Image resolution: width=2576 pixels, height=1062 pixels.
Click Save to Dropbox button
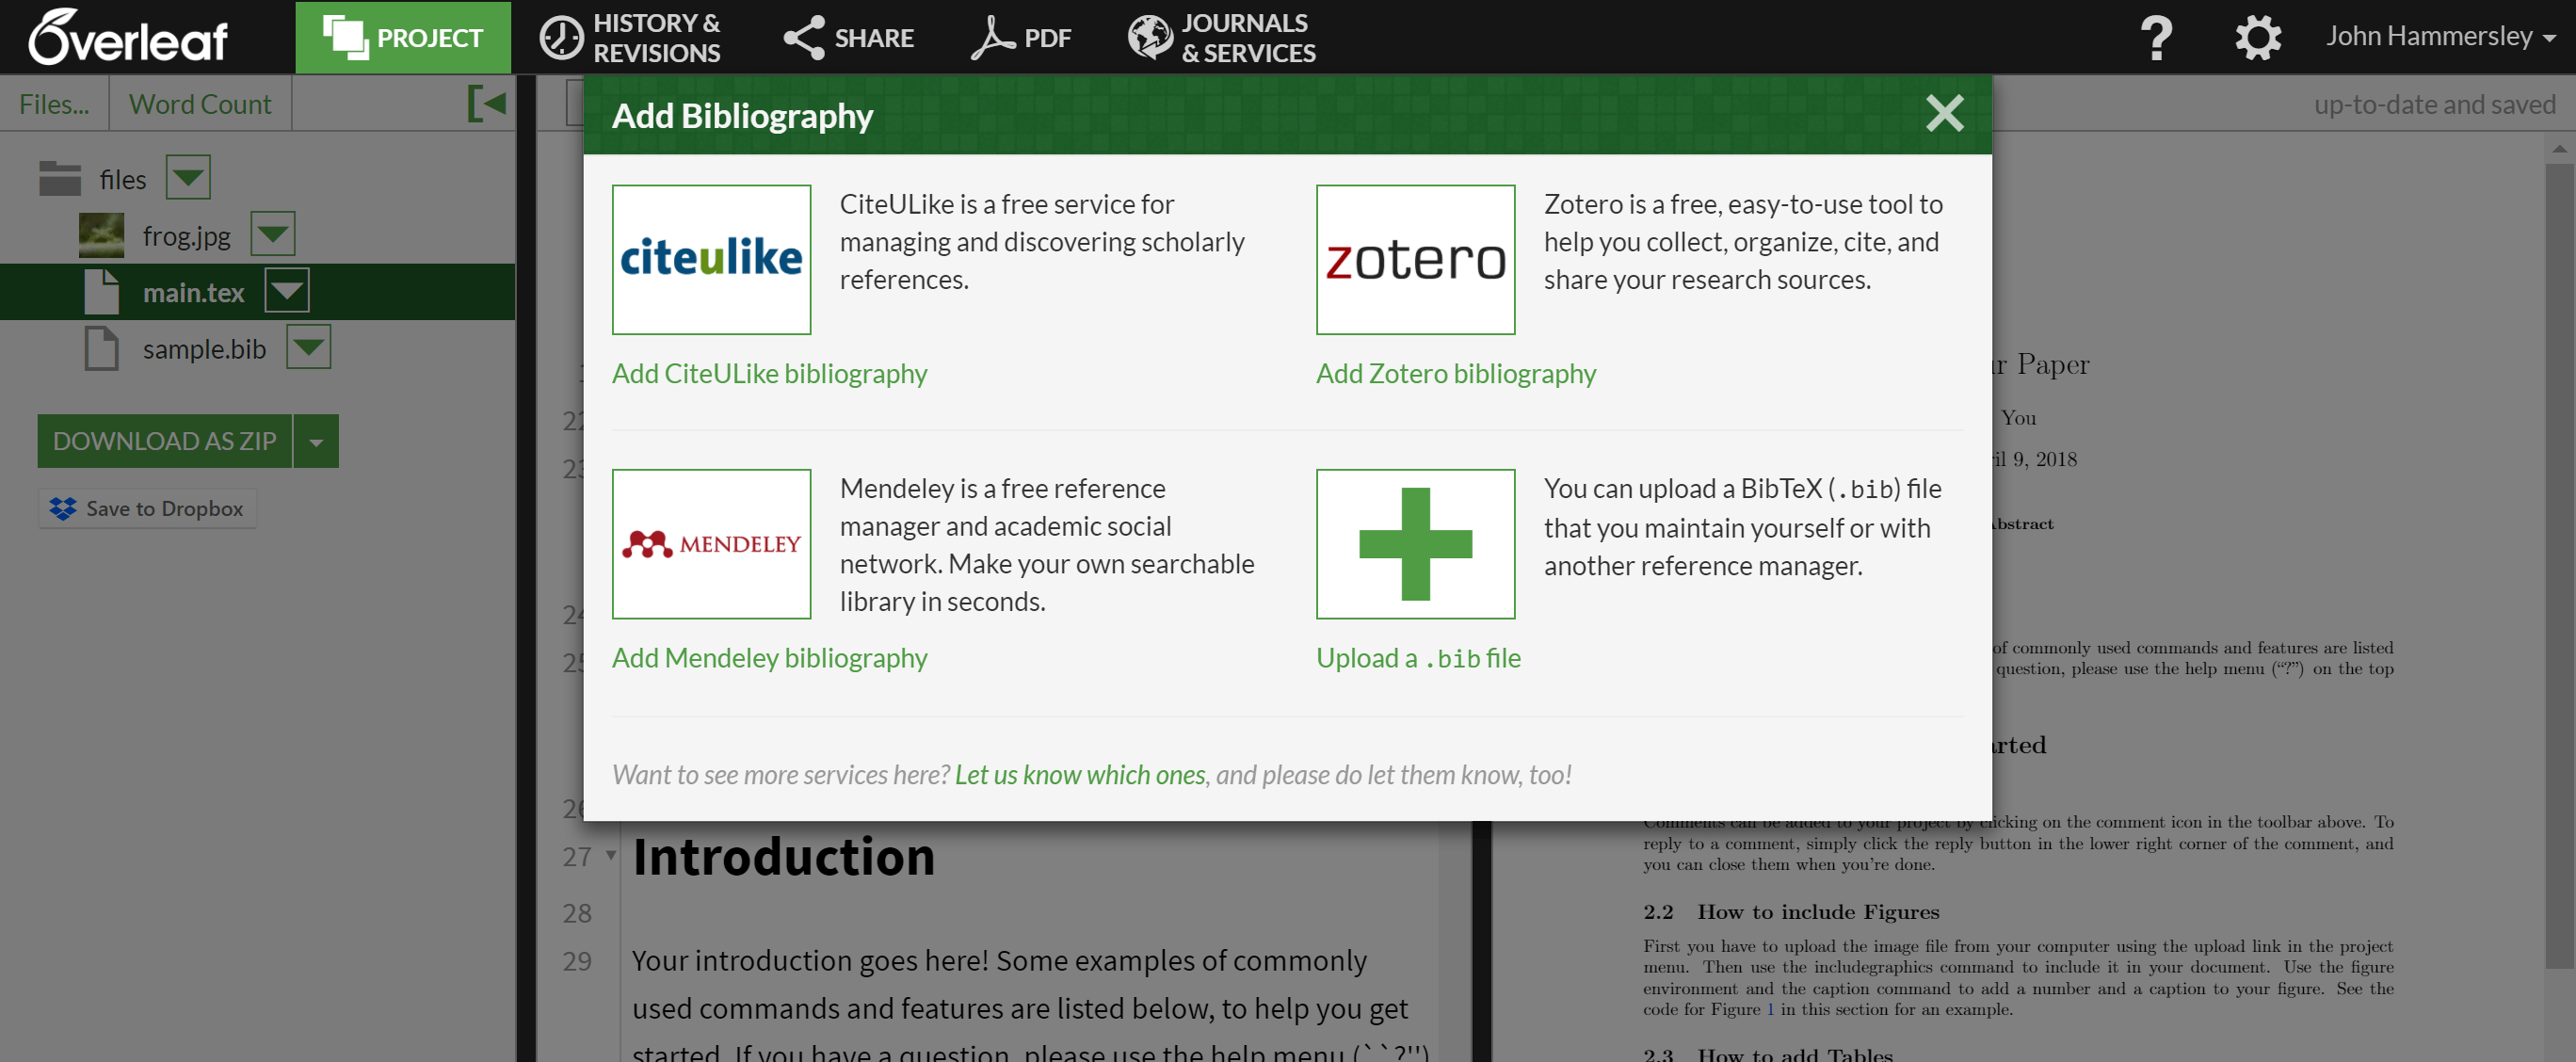148,508
